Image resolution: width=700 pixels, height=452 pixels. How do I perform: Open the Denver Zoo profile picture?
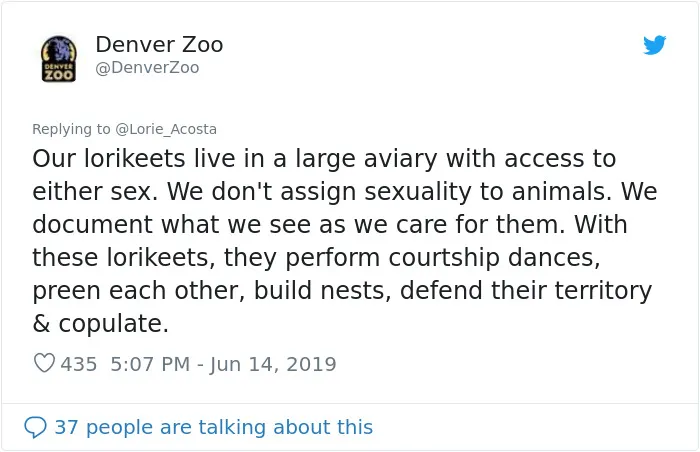click(58, 59)
